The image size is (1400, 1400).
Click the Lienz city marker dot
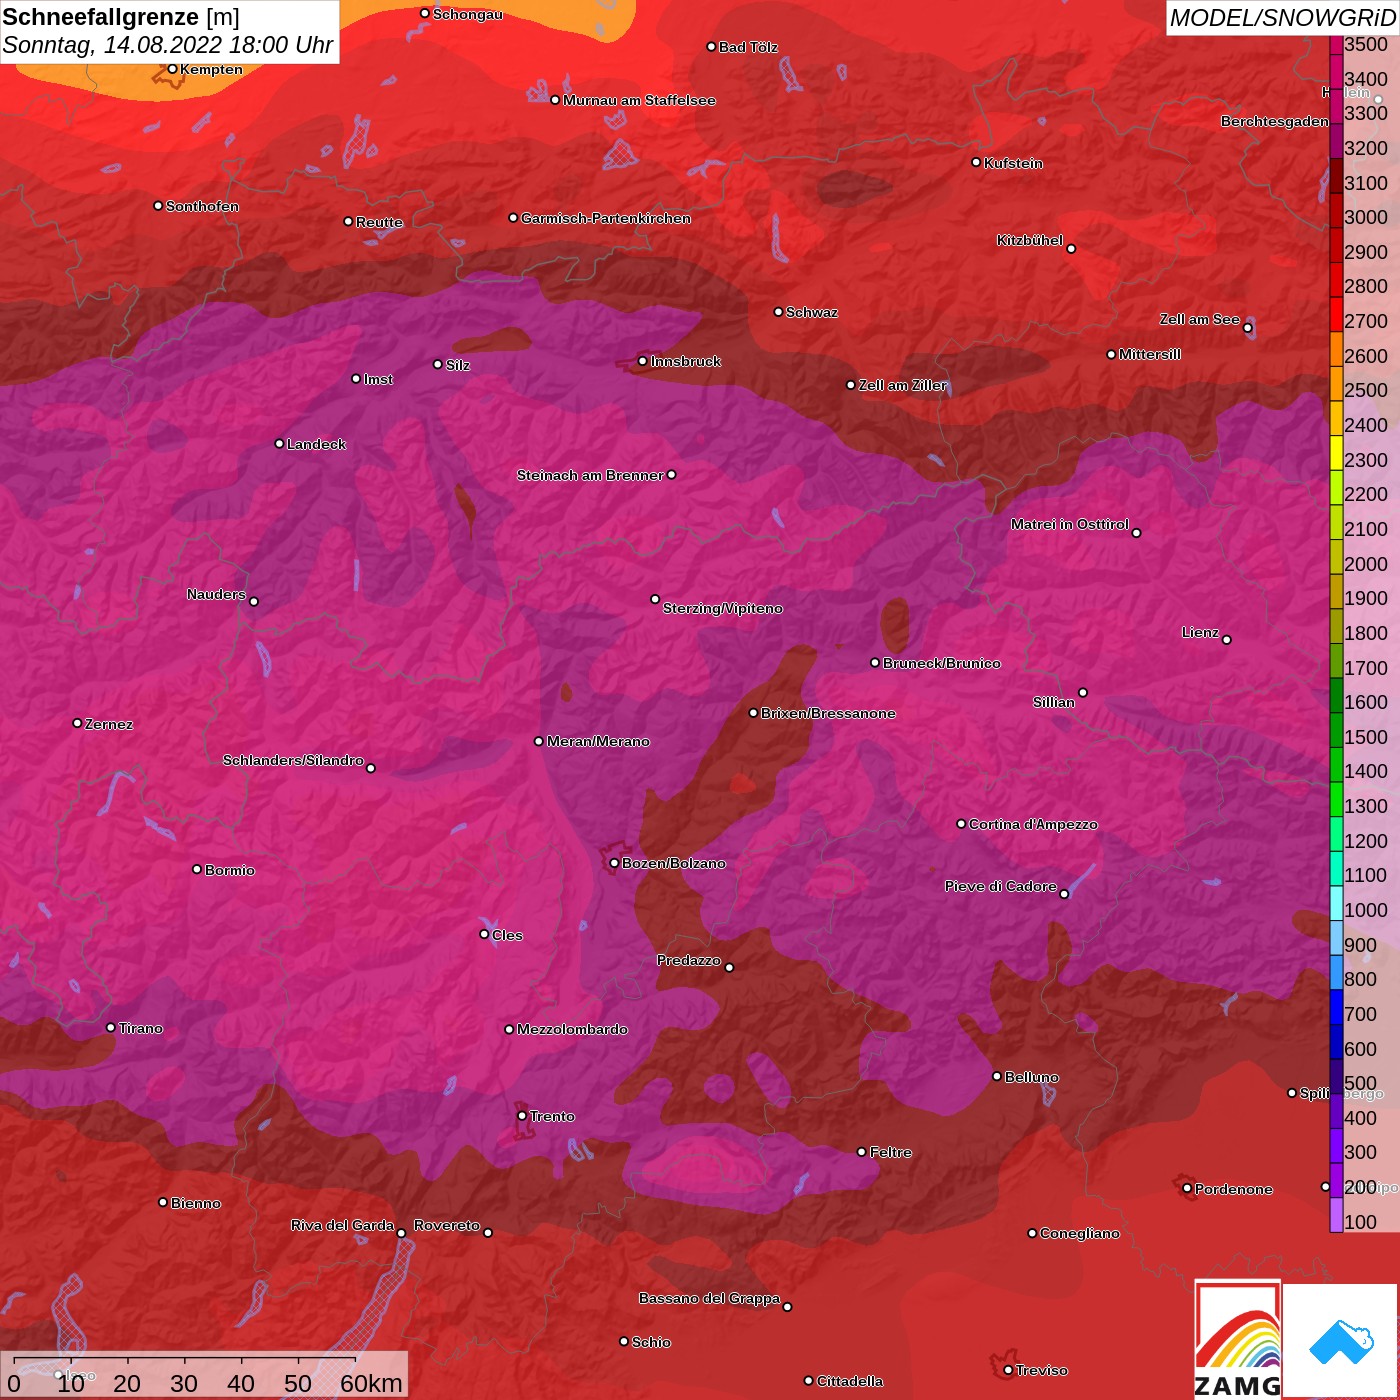(x=1227, y=639)
